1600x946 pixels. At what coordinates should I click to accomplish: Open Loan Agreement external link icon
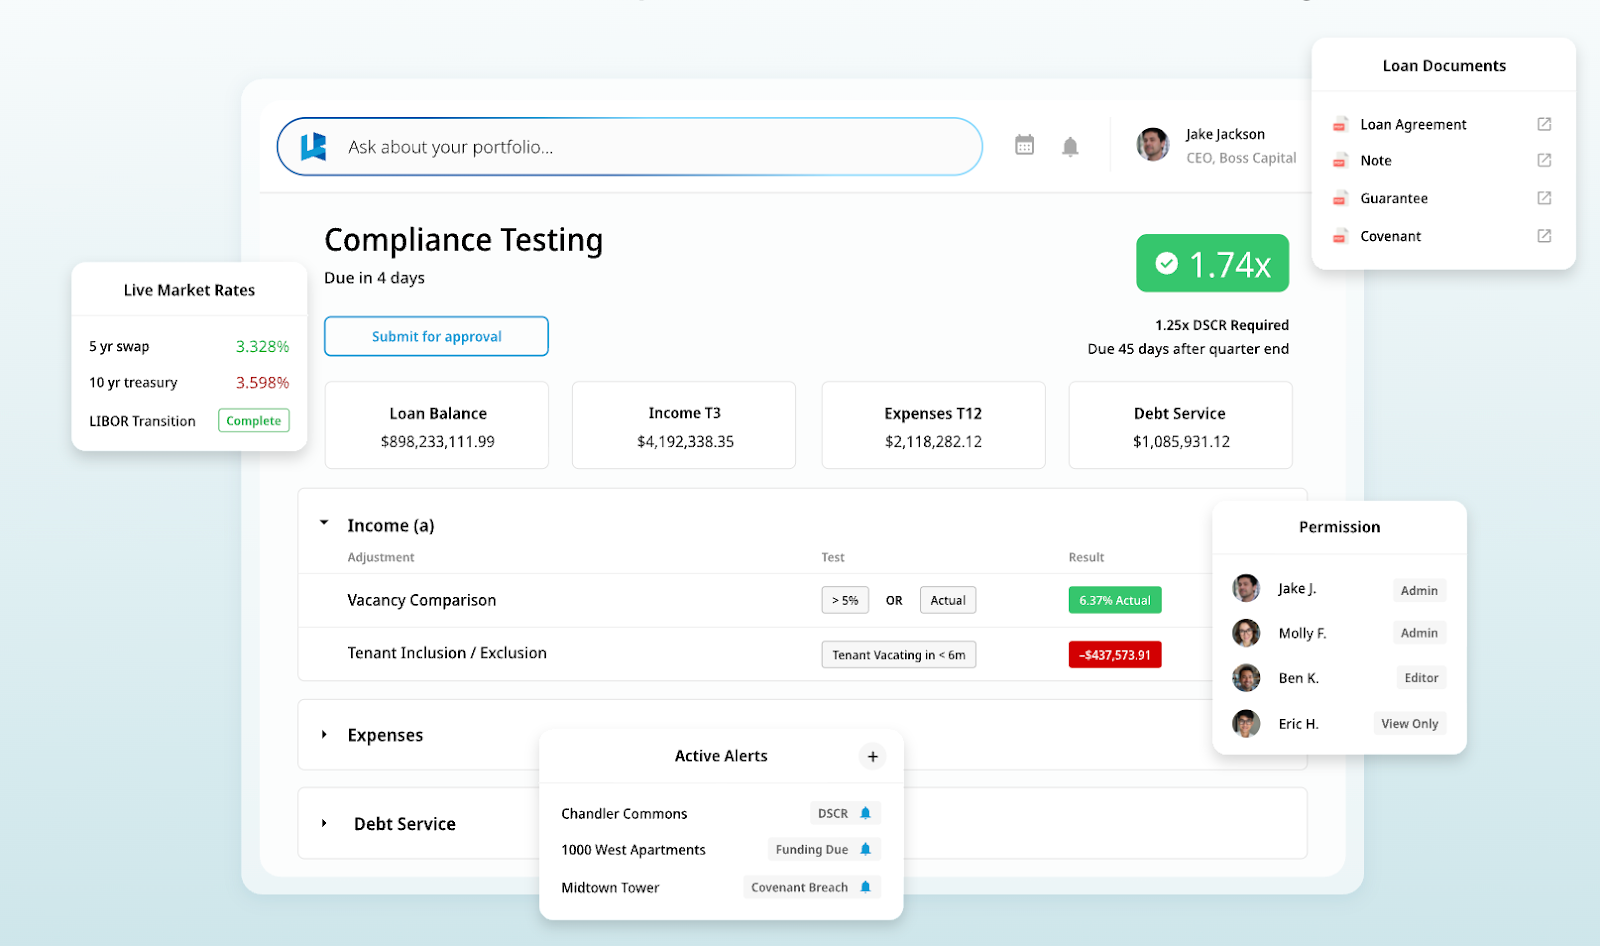tap(1544, 124)
